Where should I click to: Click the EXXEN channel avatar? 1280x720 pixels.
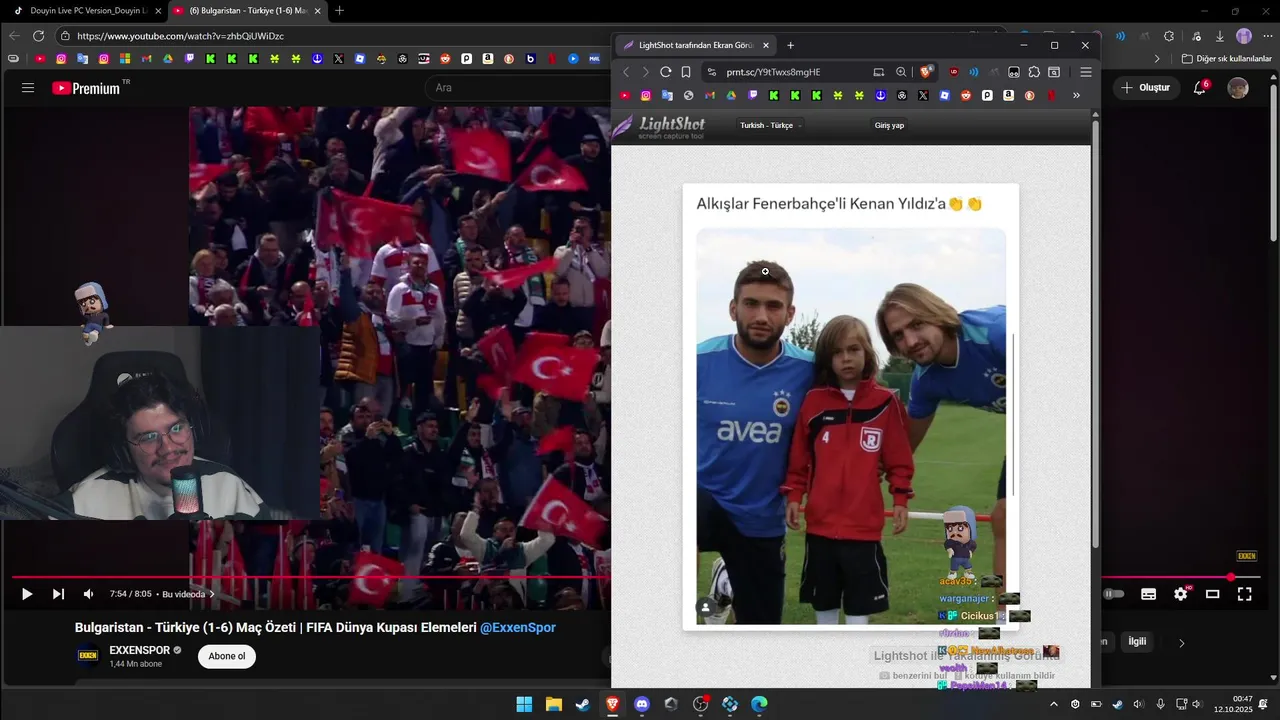88,656
